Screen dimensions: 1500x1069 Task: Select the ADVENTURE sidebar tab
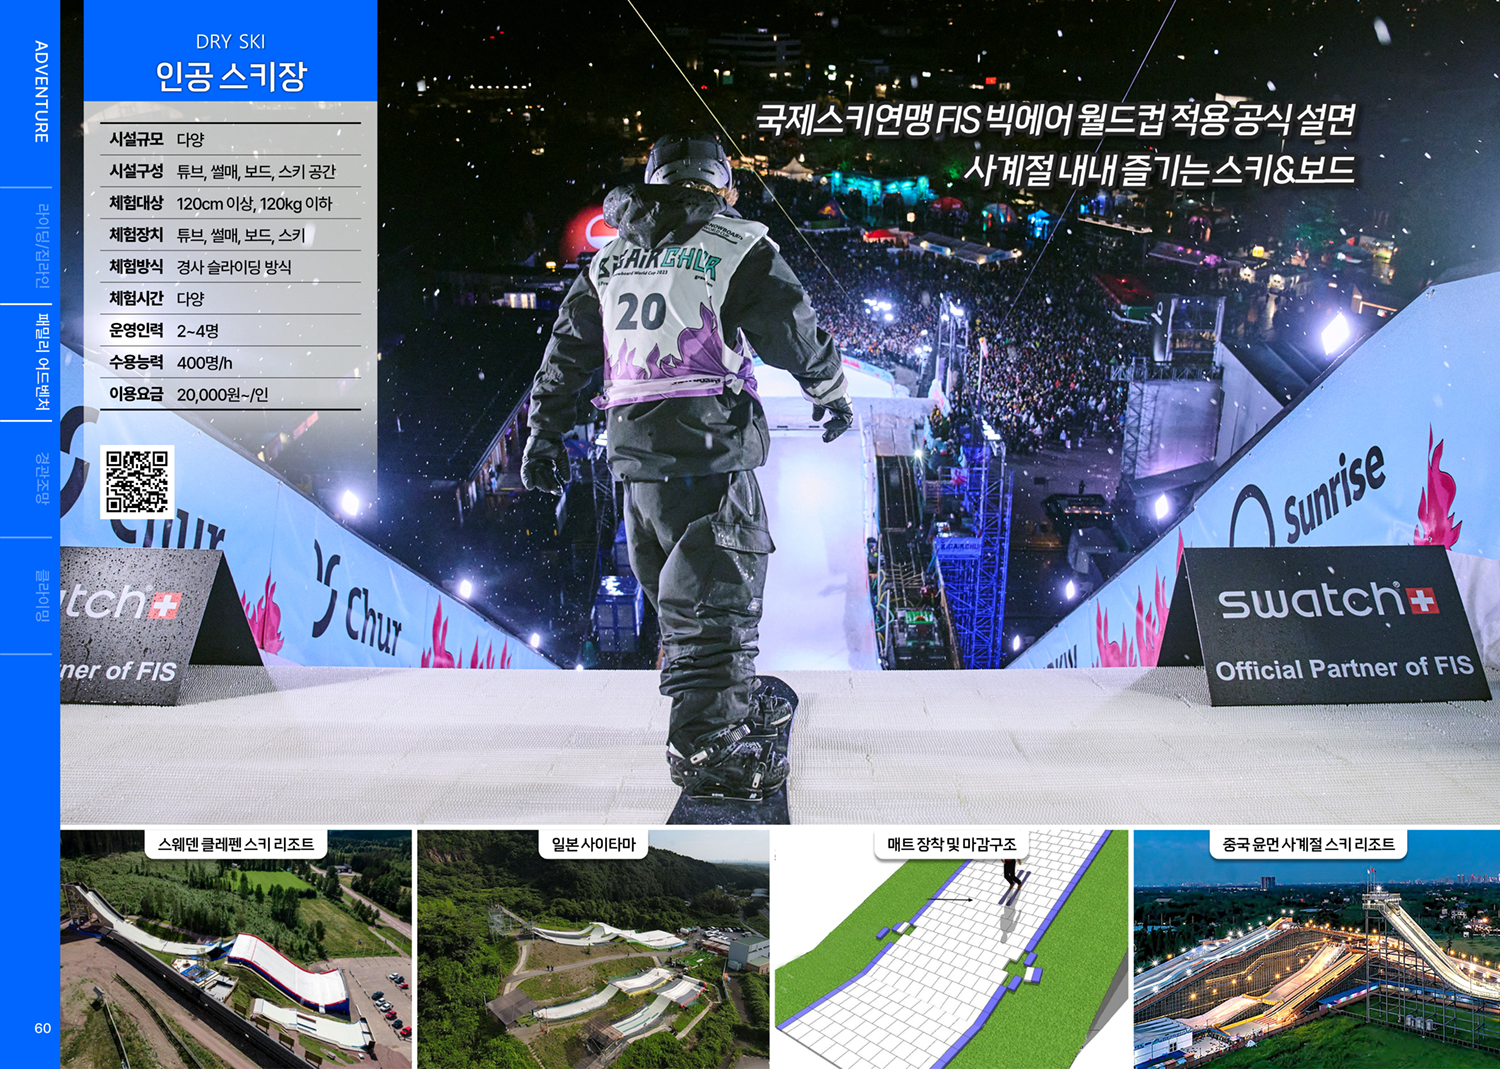[x=41, y=92]
